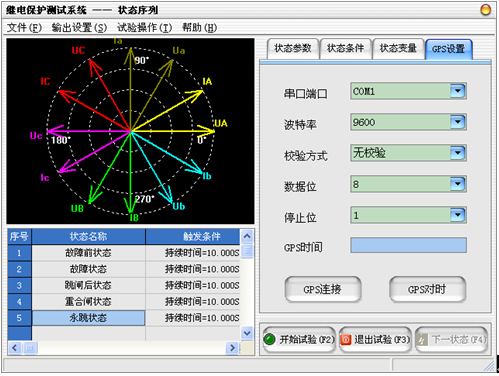Click the orange round button in title bar

pyautogui.click(x=485, y=10)
